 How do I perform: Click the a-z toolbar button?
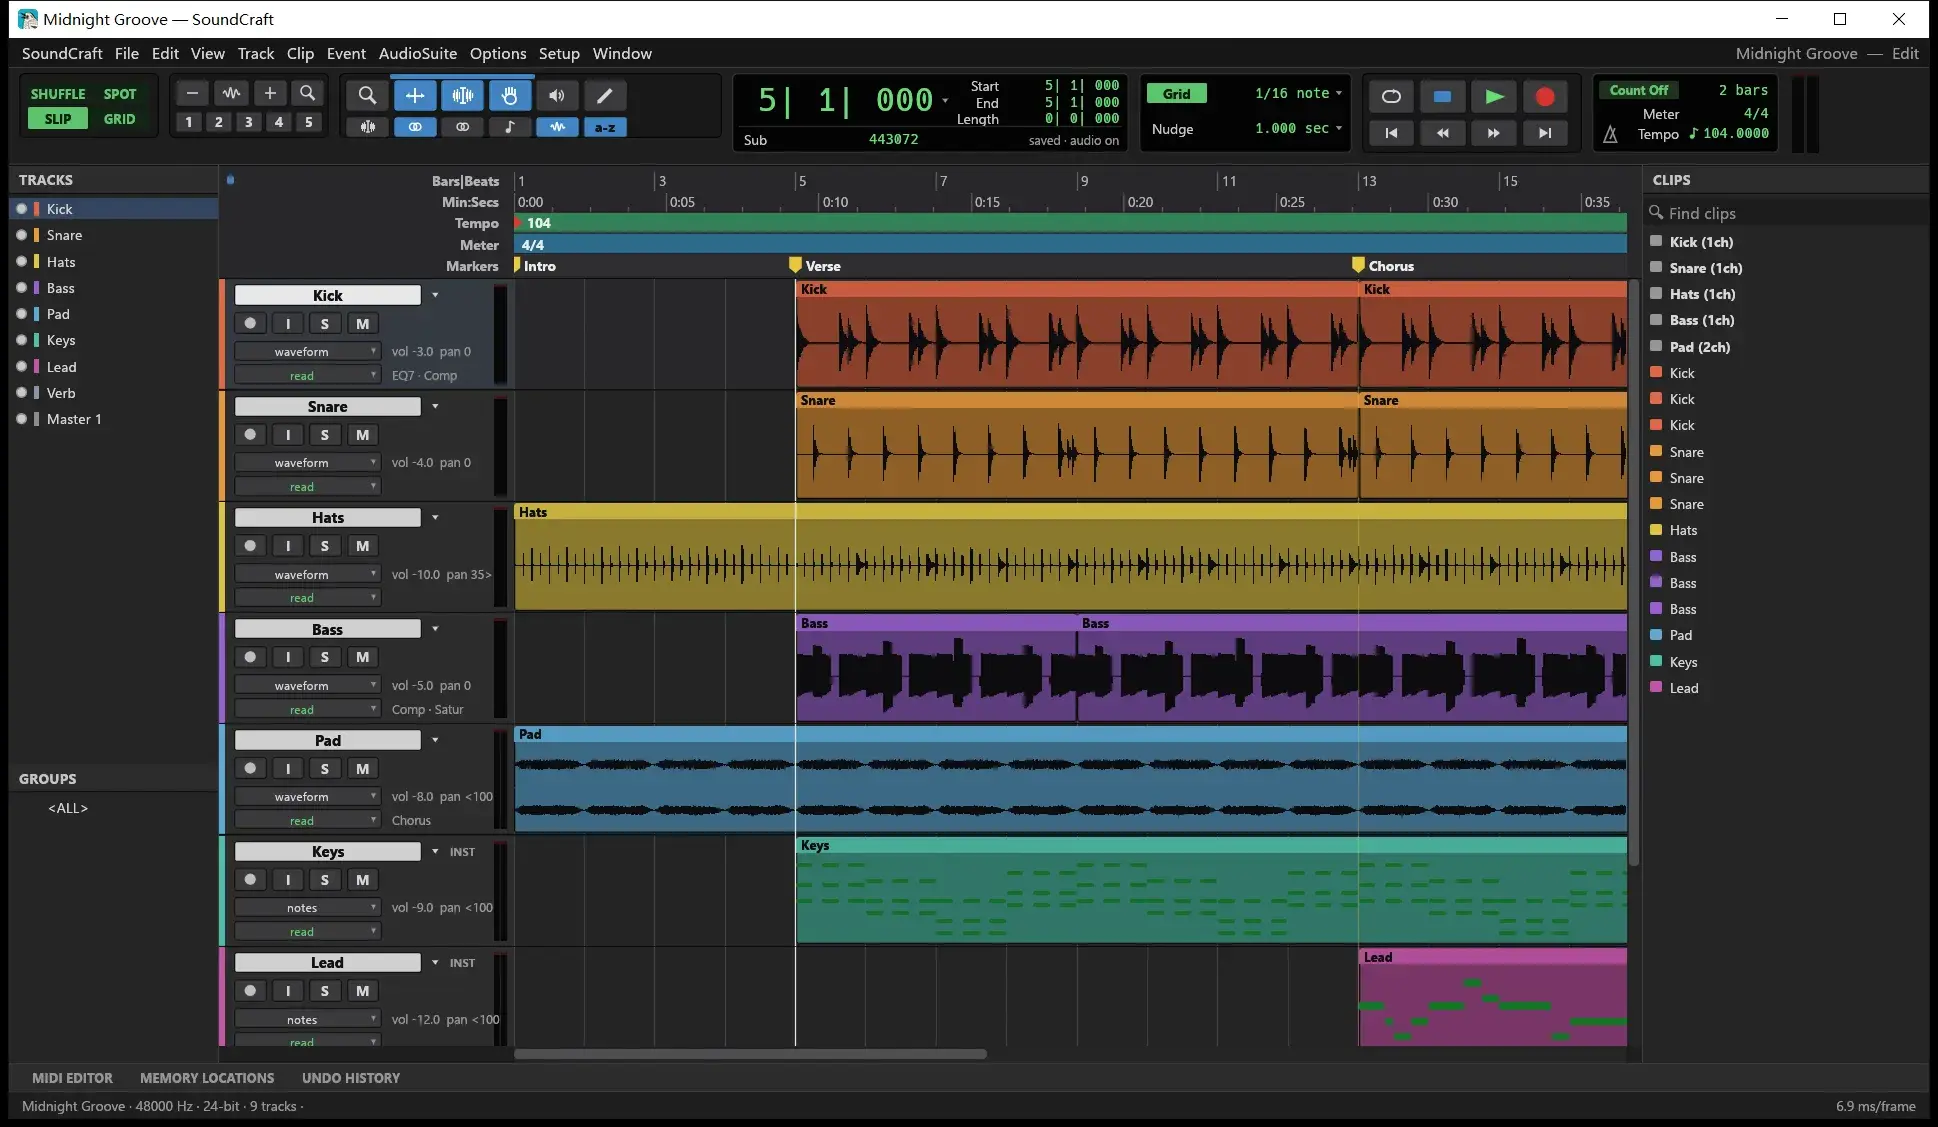(605, 127)
